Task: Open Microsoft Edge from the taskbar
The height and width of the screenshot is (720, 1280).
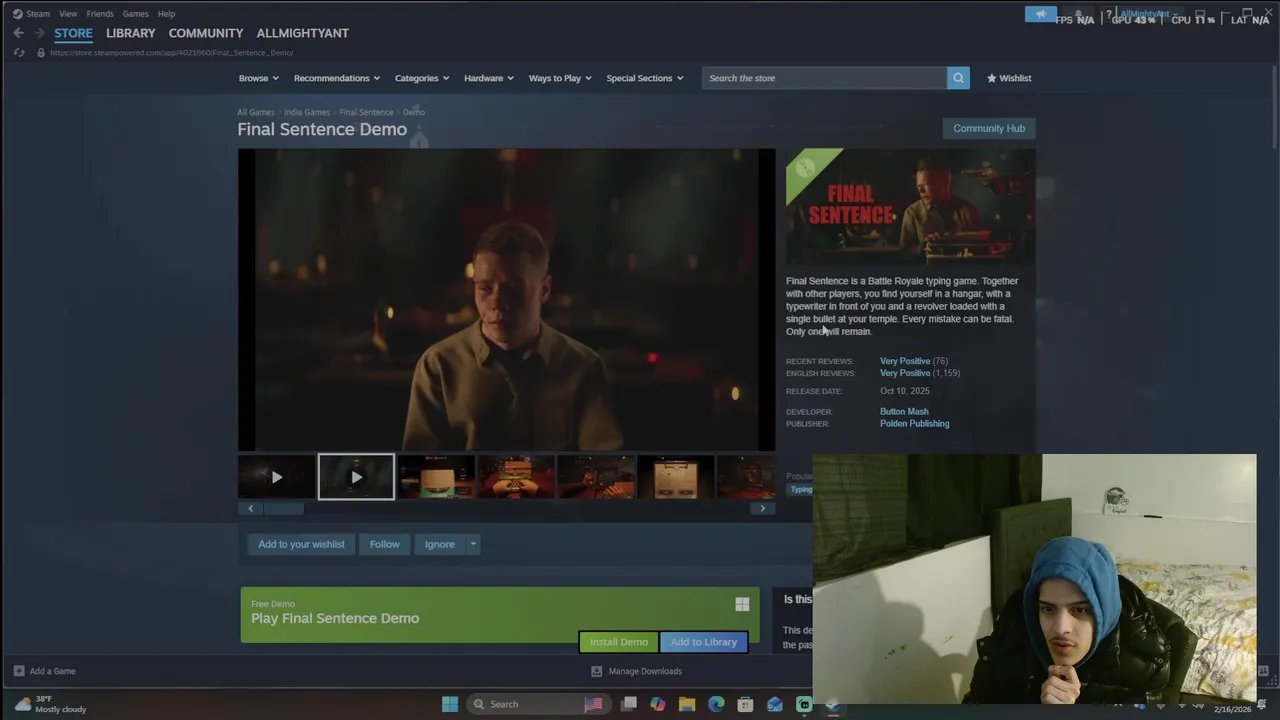Action: pos(716,704)
